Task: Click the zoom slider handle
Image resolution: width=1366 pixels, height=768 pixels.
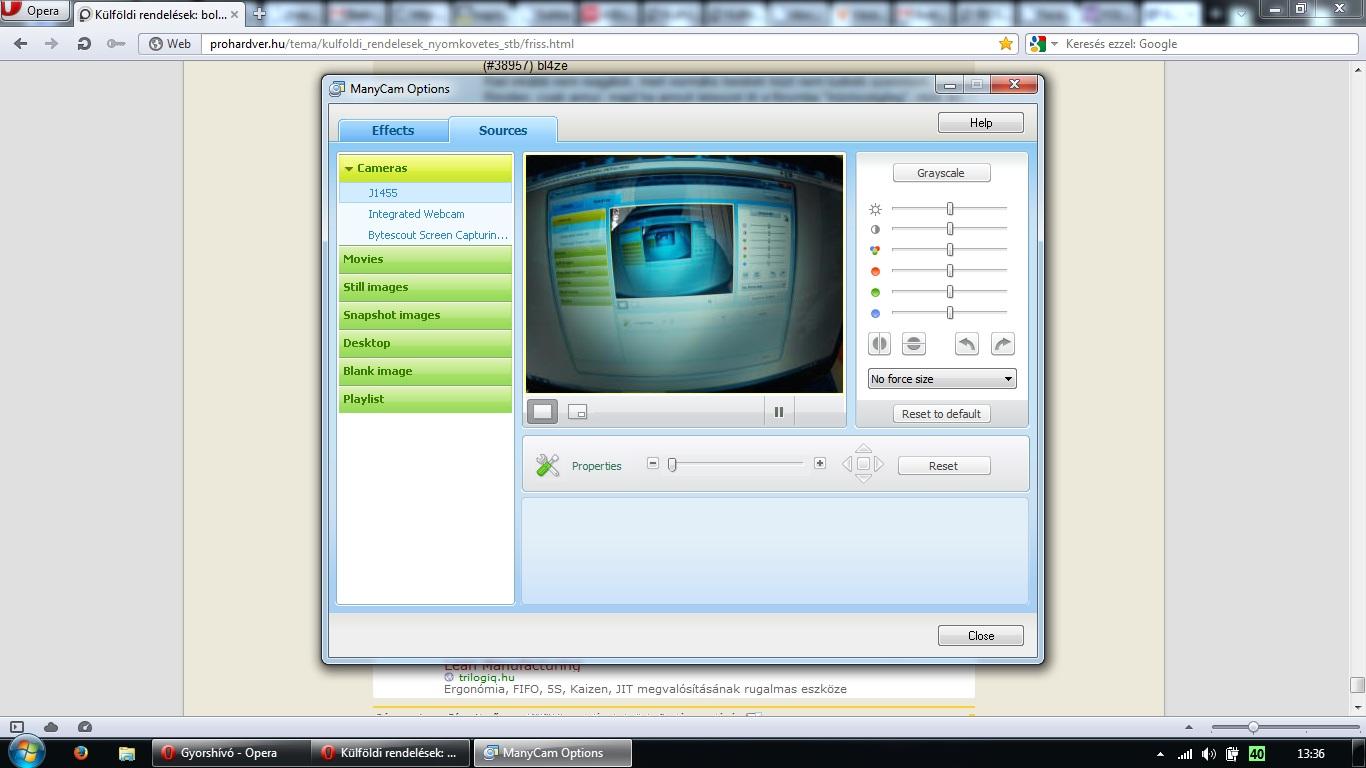Action: pyautogui.click(x=673, y=464)
